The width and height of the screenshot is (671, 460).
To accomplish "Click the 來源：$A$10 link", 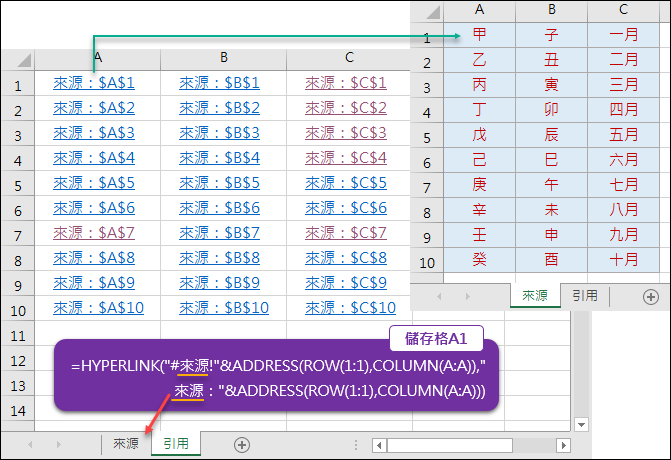I will coord(98,308).
